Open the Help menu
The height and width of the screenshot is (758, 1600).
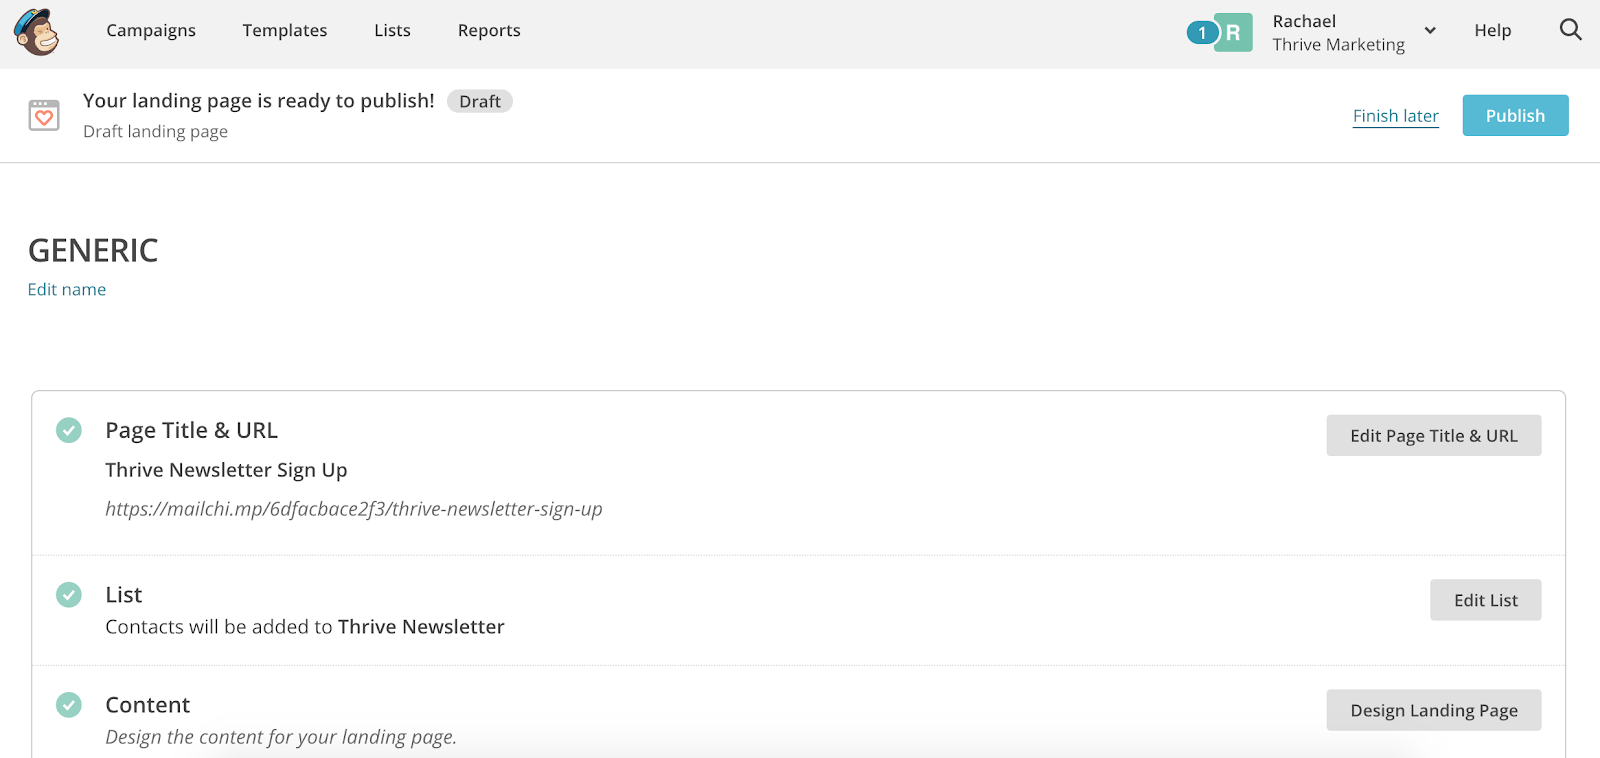(1492, 30)
